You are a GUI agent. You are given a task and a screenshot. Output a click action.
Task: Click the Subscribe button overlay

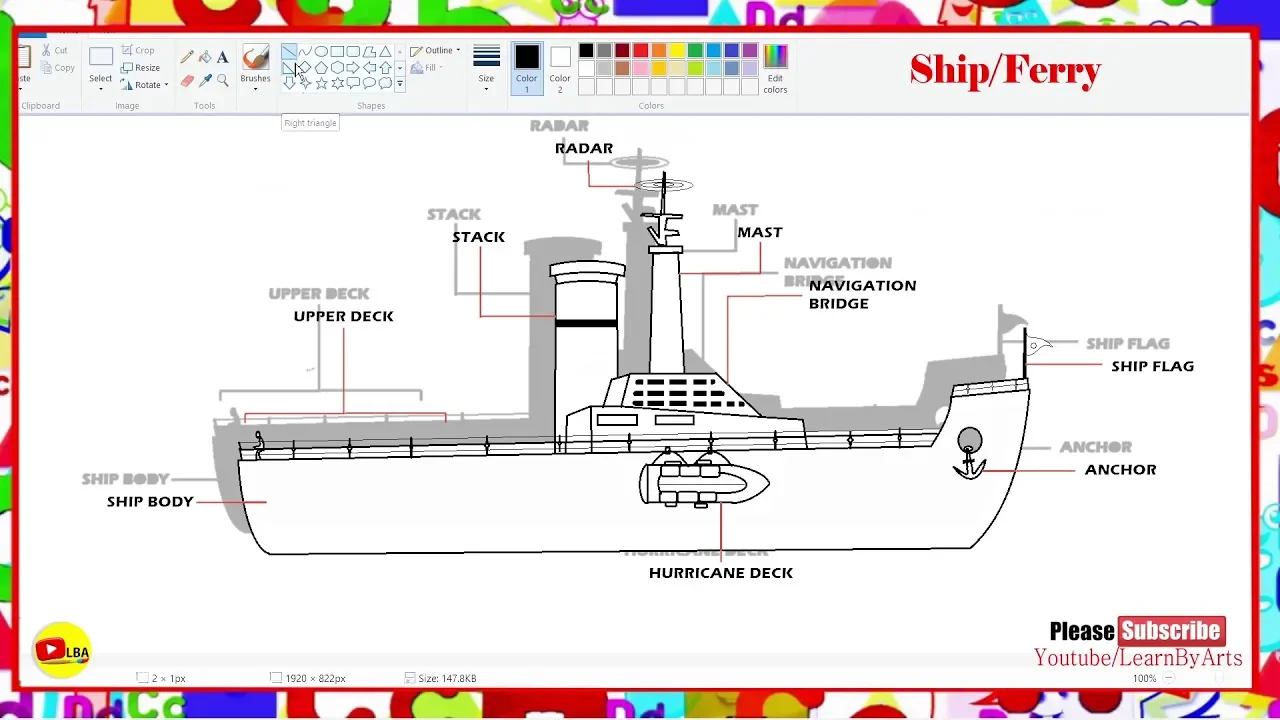1171,631
